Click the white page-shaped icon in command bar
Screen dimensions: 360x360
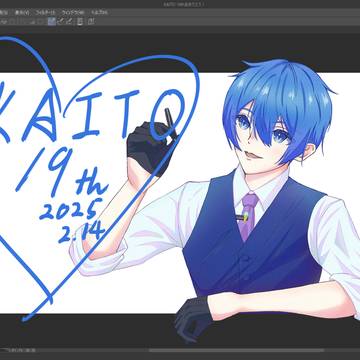80,21
